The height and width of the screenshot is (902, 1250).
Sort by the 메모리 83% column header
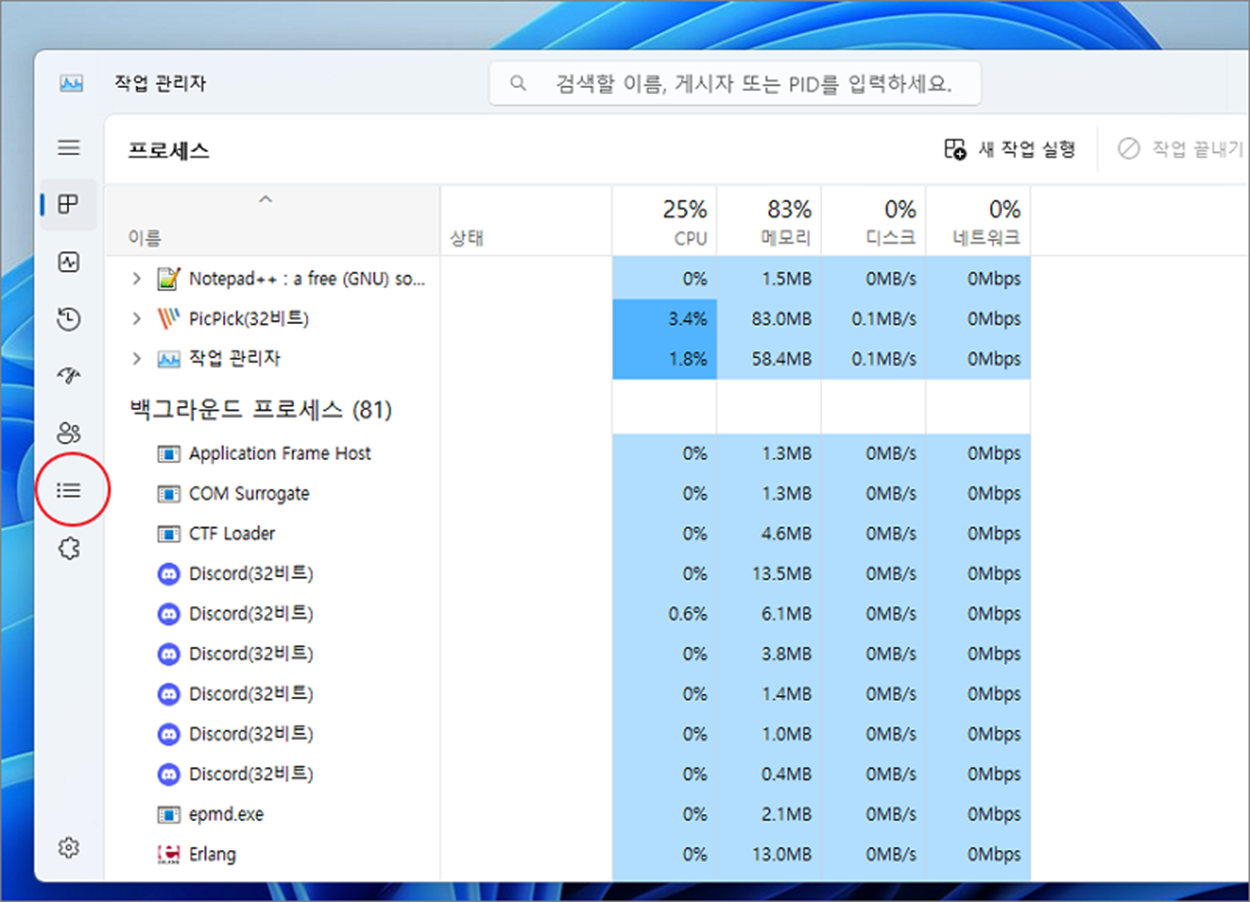pyautogui.click(x=769, y=220)
